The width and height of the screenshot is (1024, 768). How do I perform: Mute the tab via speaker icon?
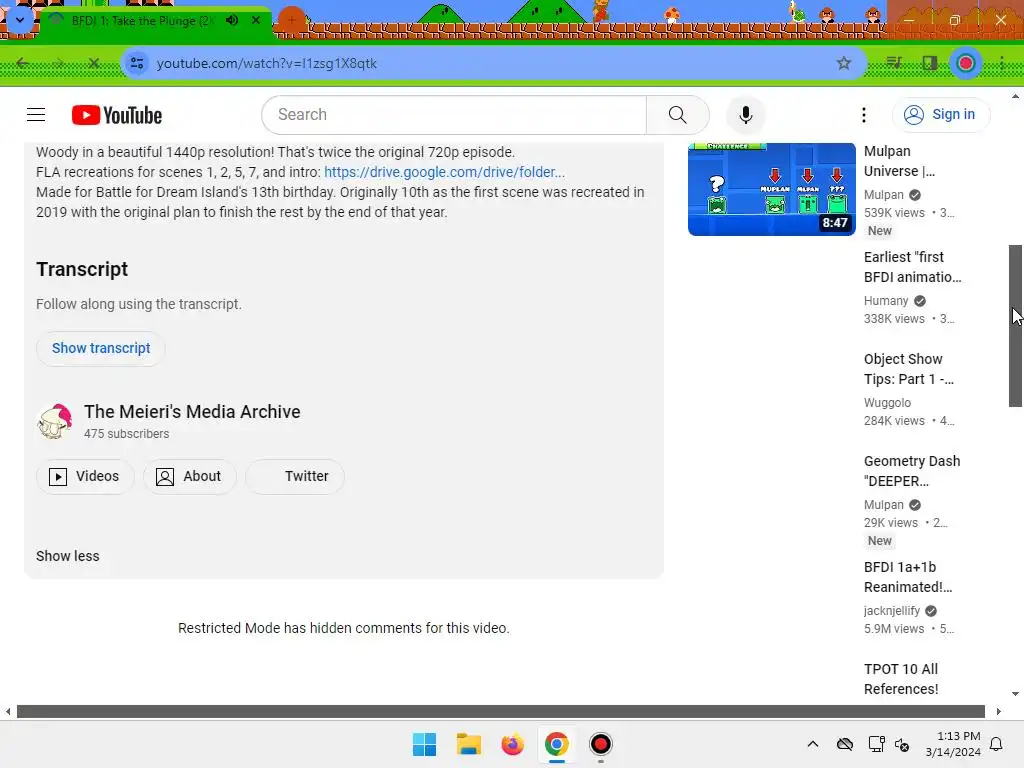pyautogui.click(x=232, y=20)
